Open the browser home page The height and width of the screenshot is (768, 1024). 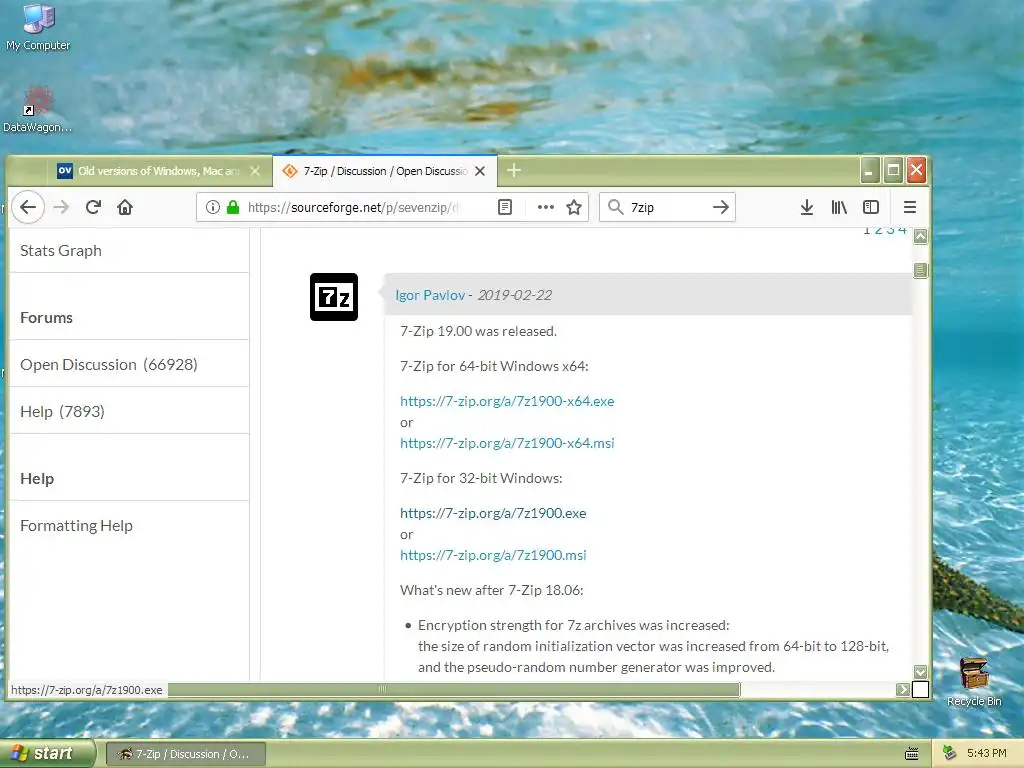click(x=125, y=207)
